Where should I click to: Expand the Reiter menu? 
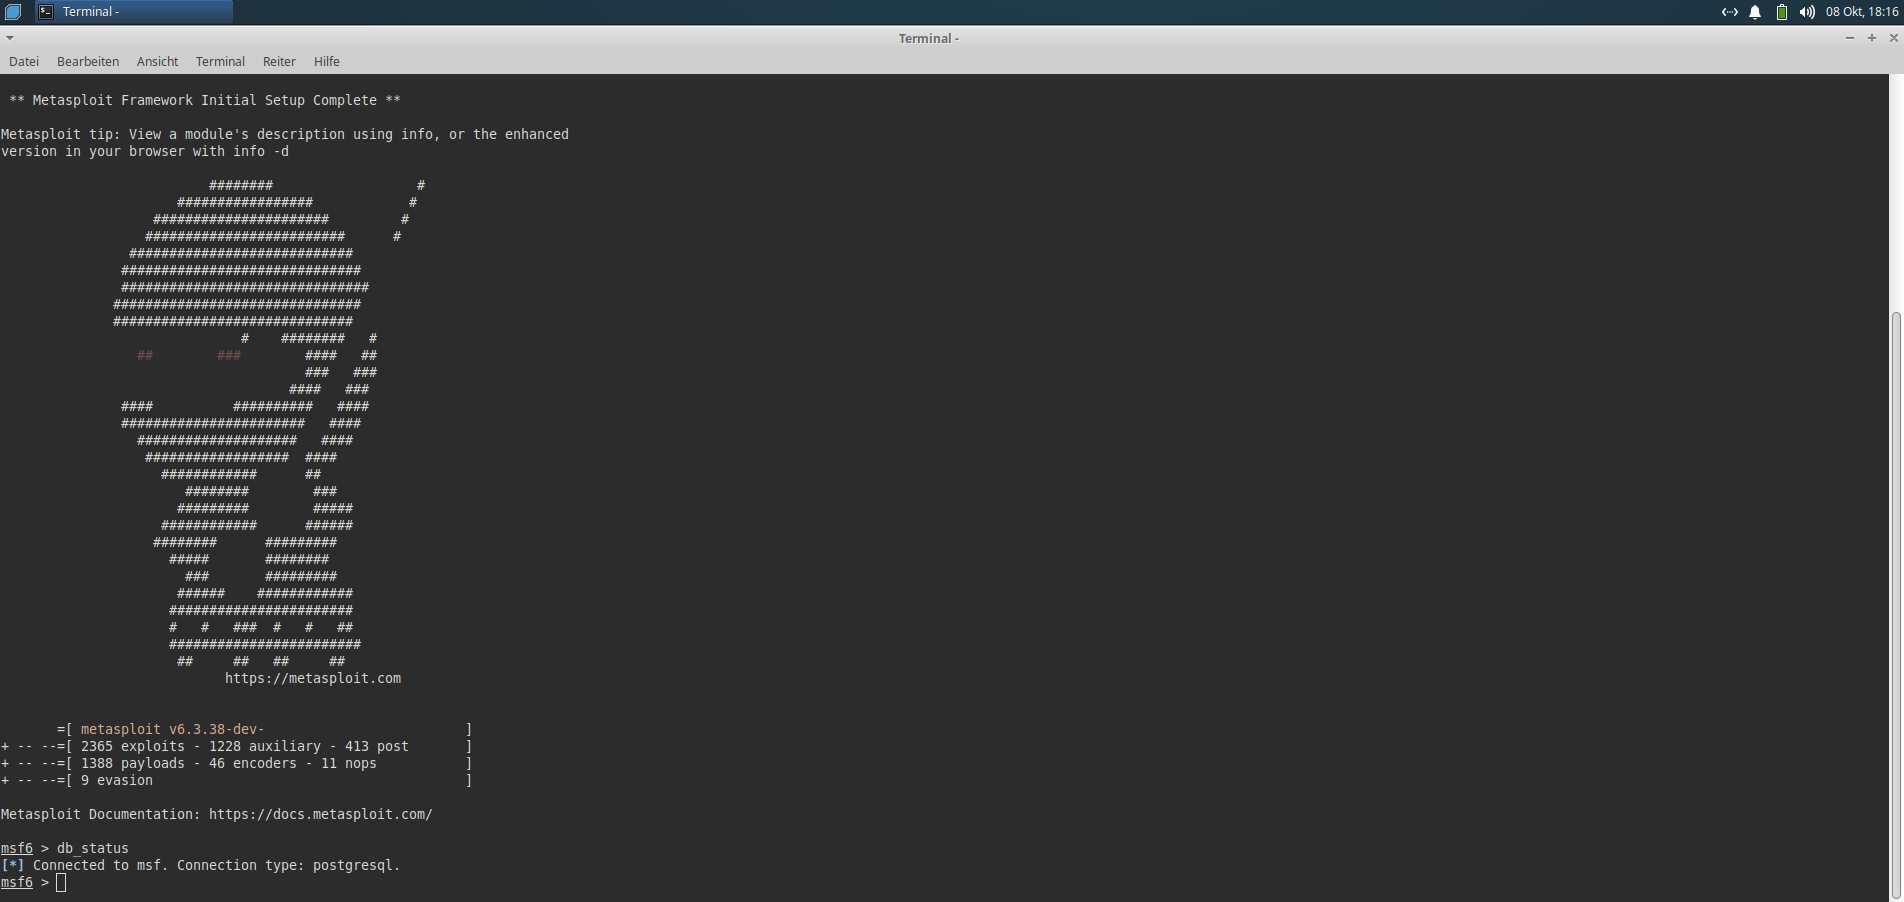(279, 61)
